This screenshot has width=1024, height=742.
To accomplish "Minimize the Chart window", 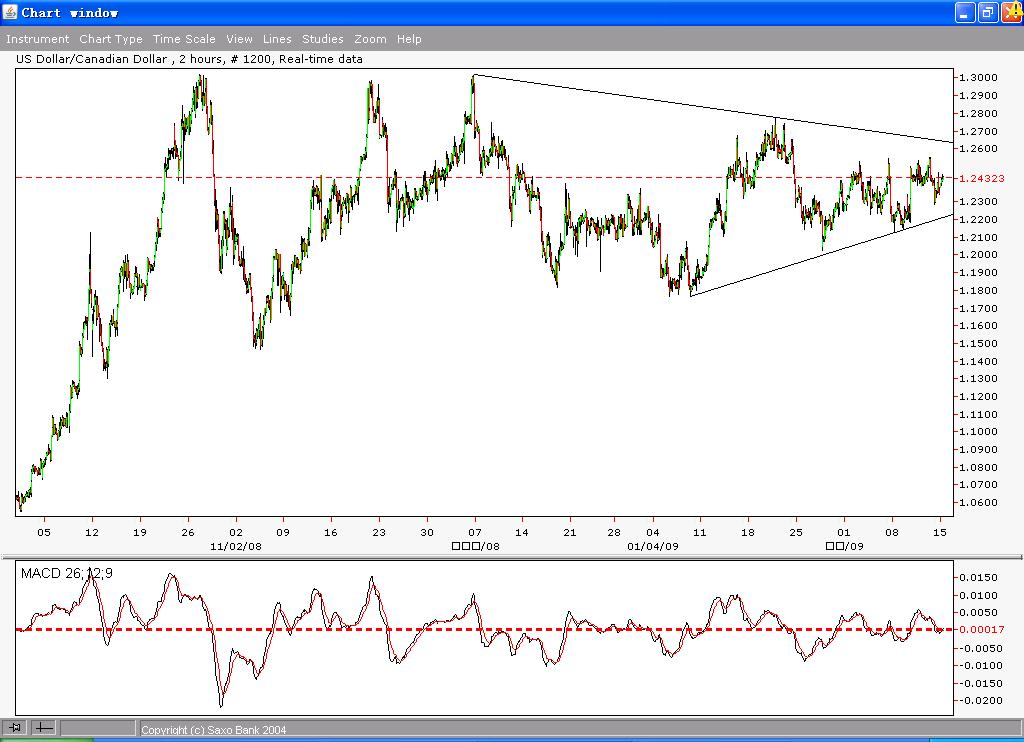I will tap(965, 12).
